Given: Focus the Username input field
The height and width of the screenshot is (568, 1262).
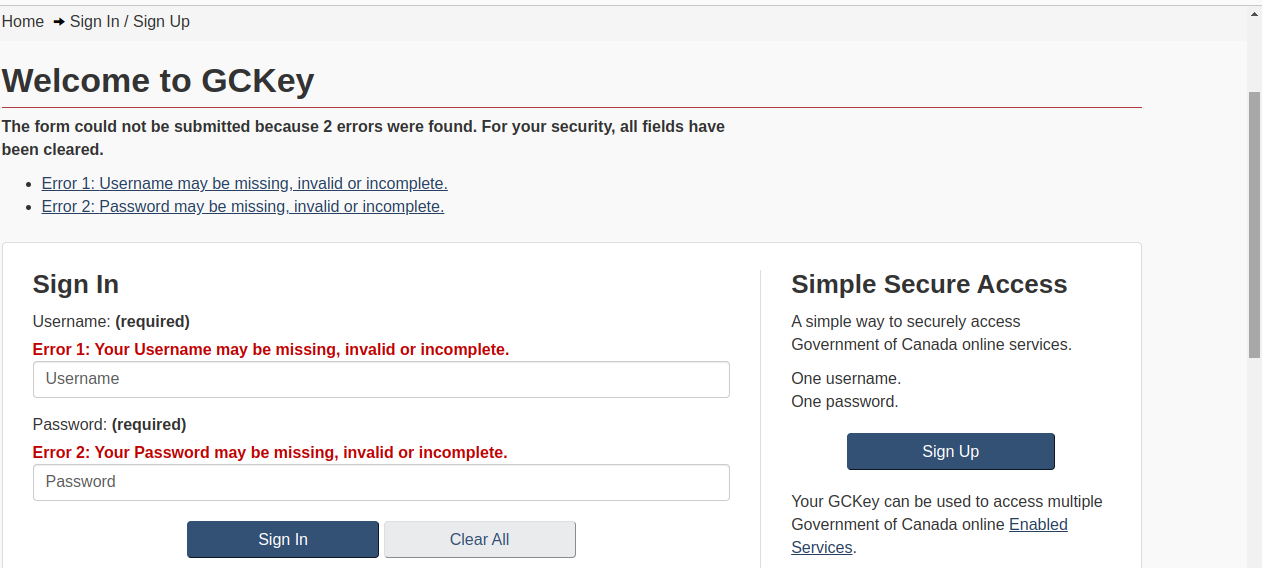Looking at the screenshot, I should 381,379.
